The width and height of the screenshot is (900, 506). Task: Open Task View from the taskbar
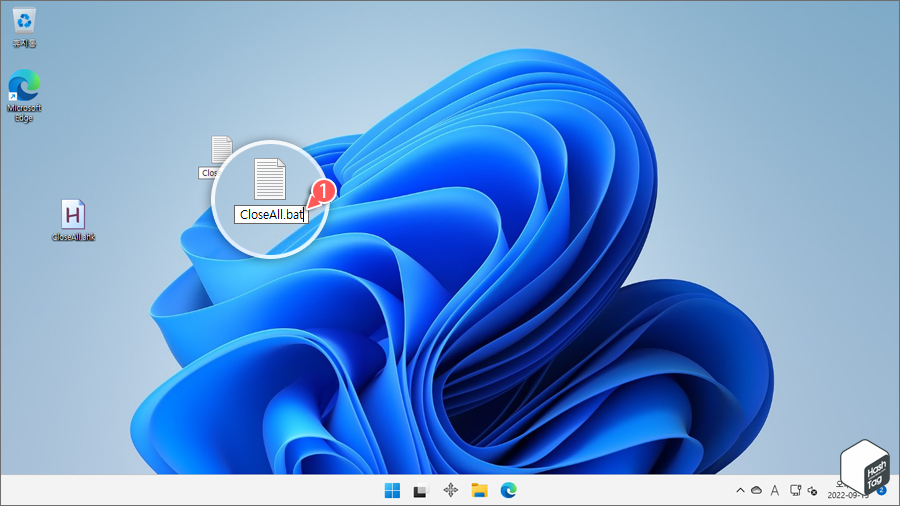click(x=421, y=491)
